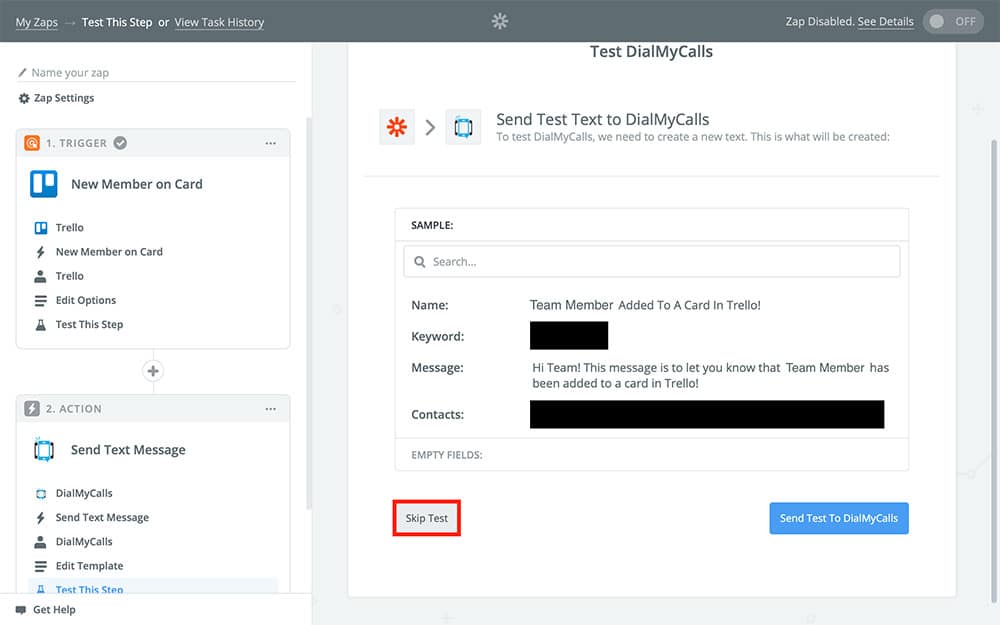Open the Action step three-dot menu
The height and width of the screenshot is (625, 1000).
click(x=270, y=409)
